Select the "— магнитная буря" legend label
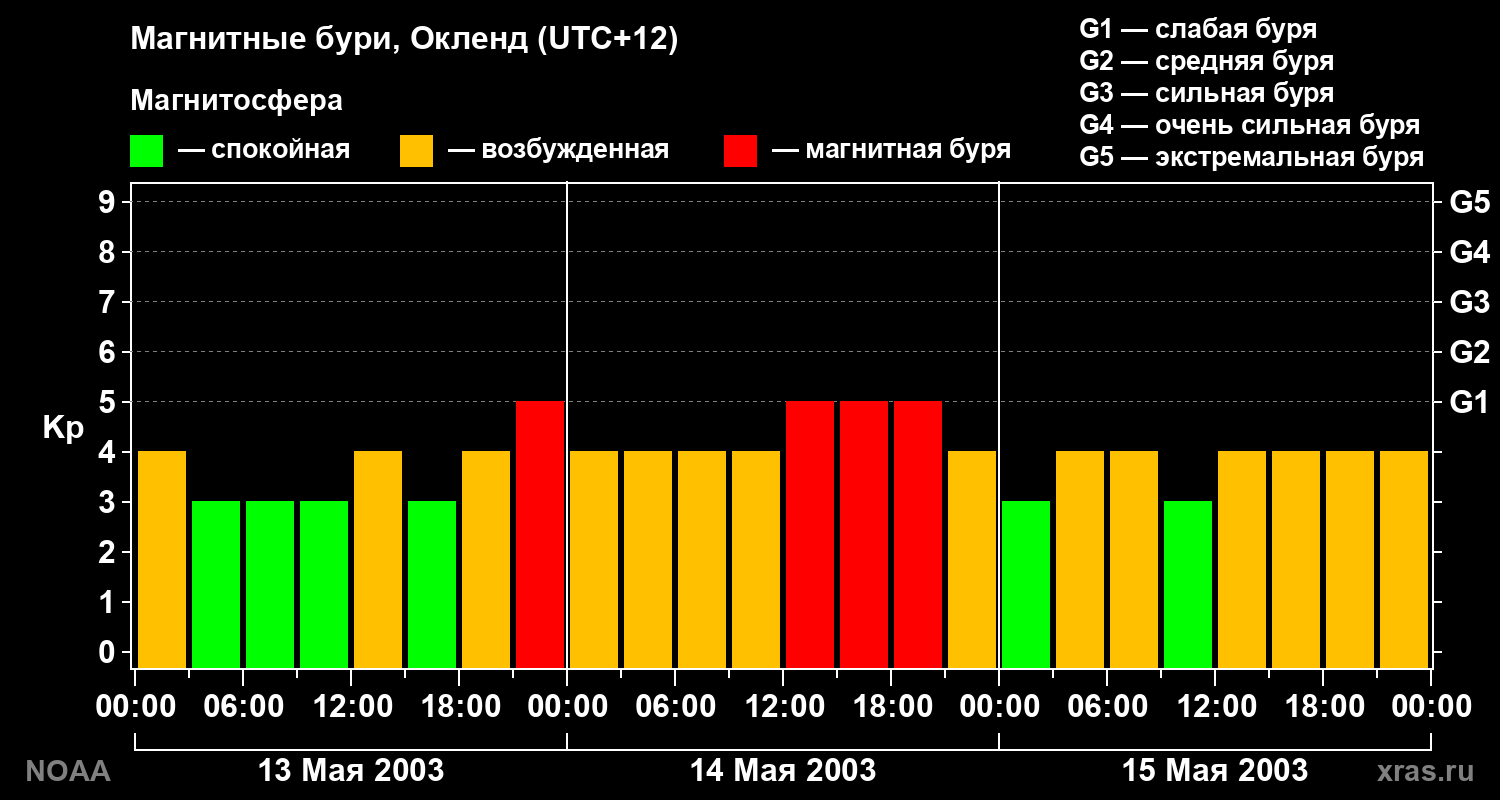Screen dimensions: 1500x800 tap(891, 150)
